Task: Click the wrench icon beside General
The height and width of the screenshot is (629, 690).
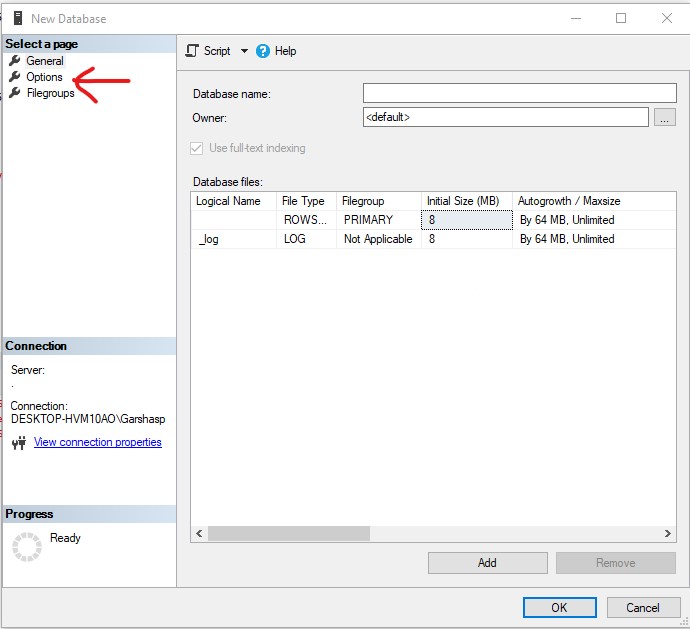Action: click(x=14, y=61)
